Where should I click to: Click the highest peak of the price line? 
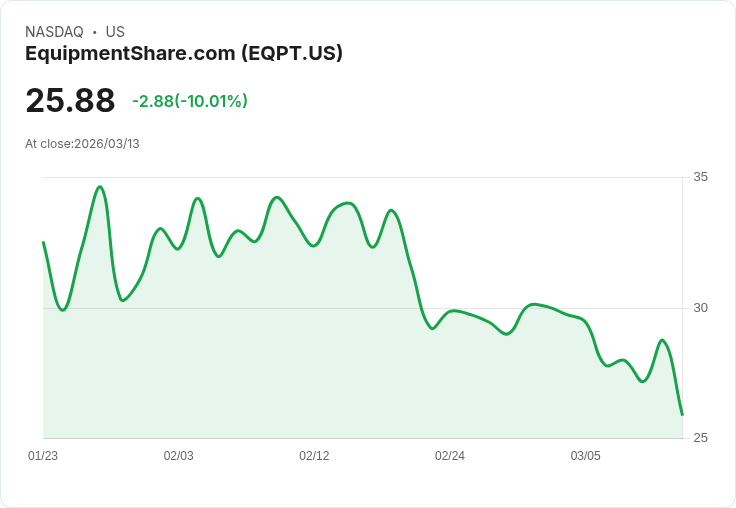100,187
